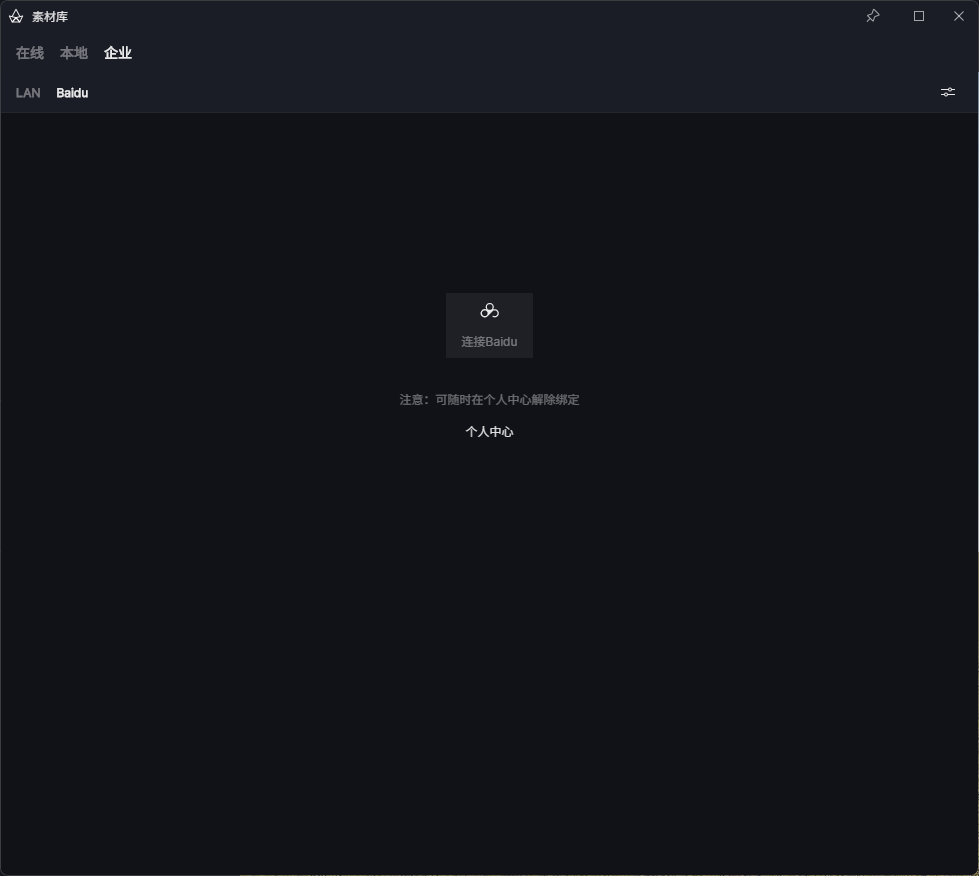Click the 连接Baidu button label

pyautogui.click(x=490, y=342)
